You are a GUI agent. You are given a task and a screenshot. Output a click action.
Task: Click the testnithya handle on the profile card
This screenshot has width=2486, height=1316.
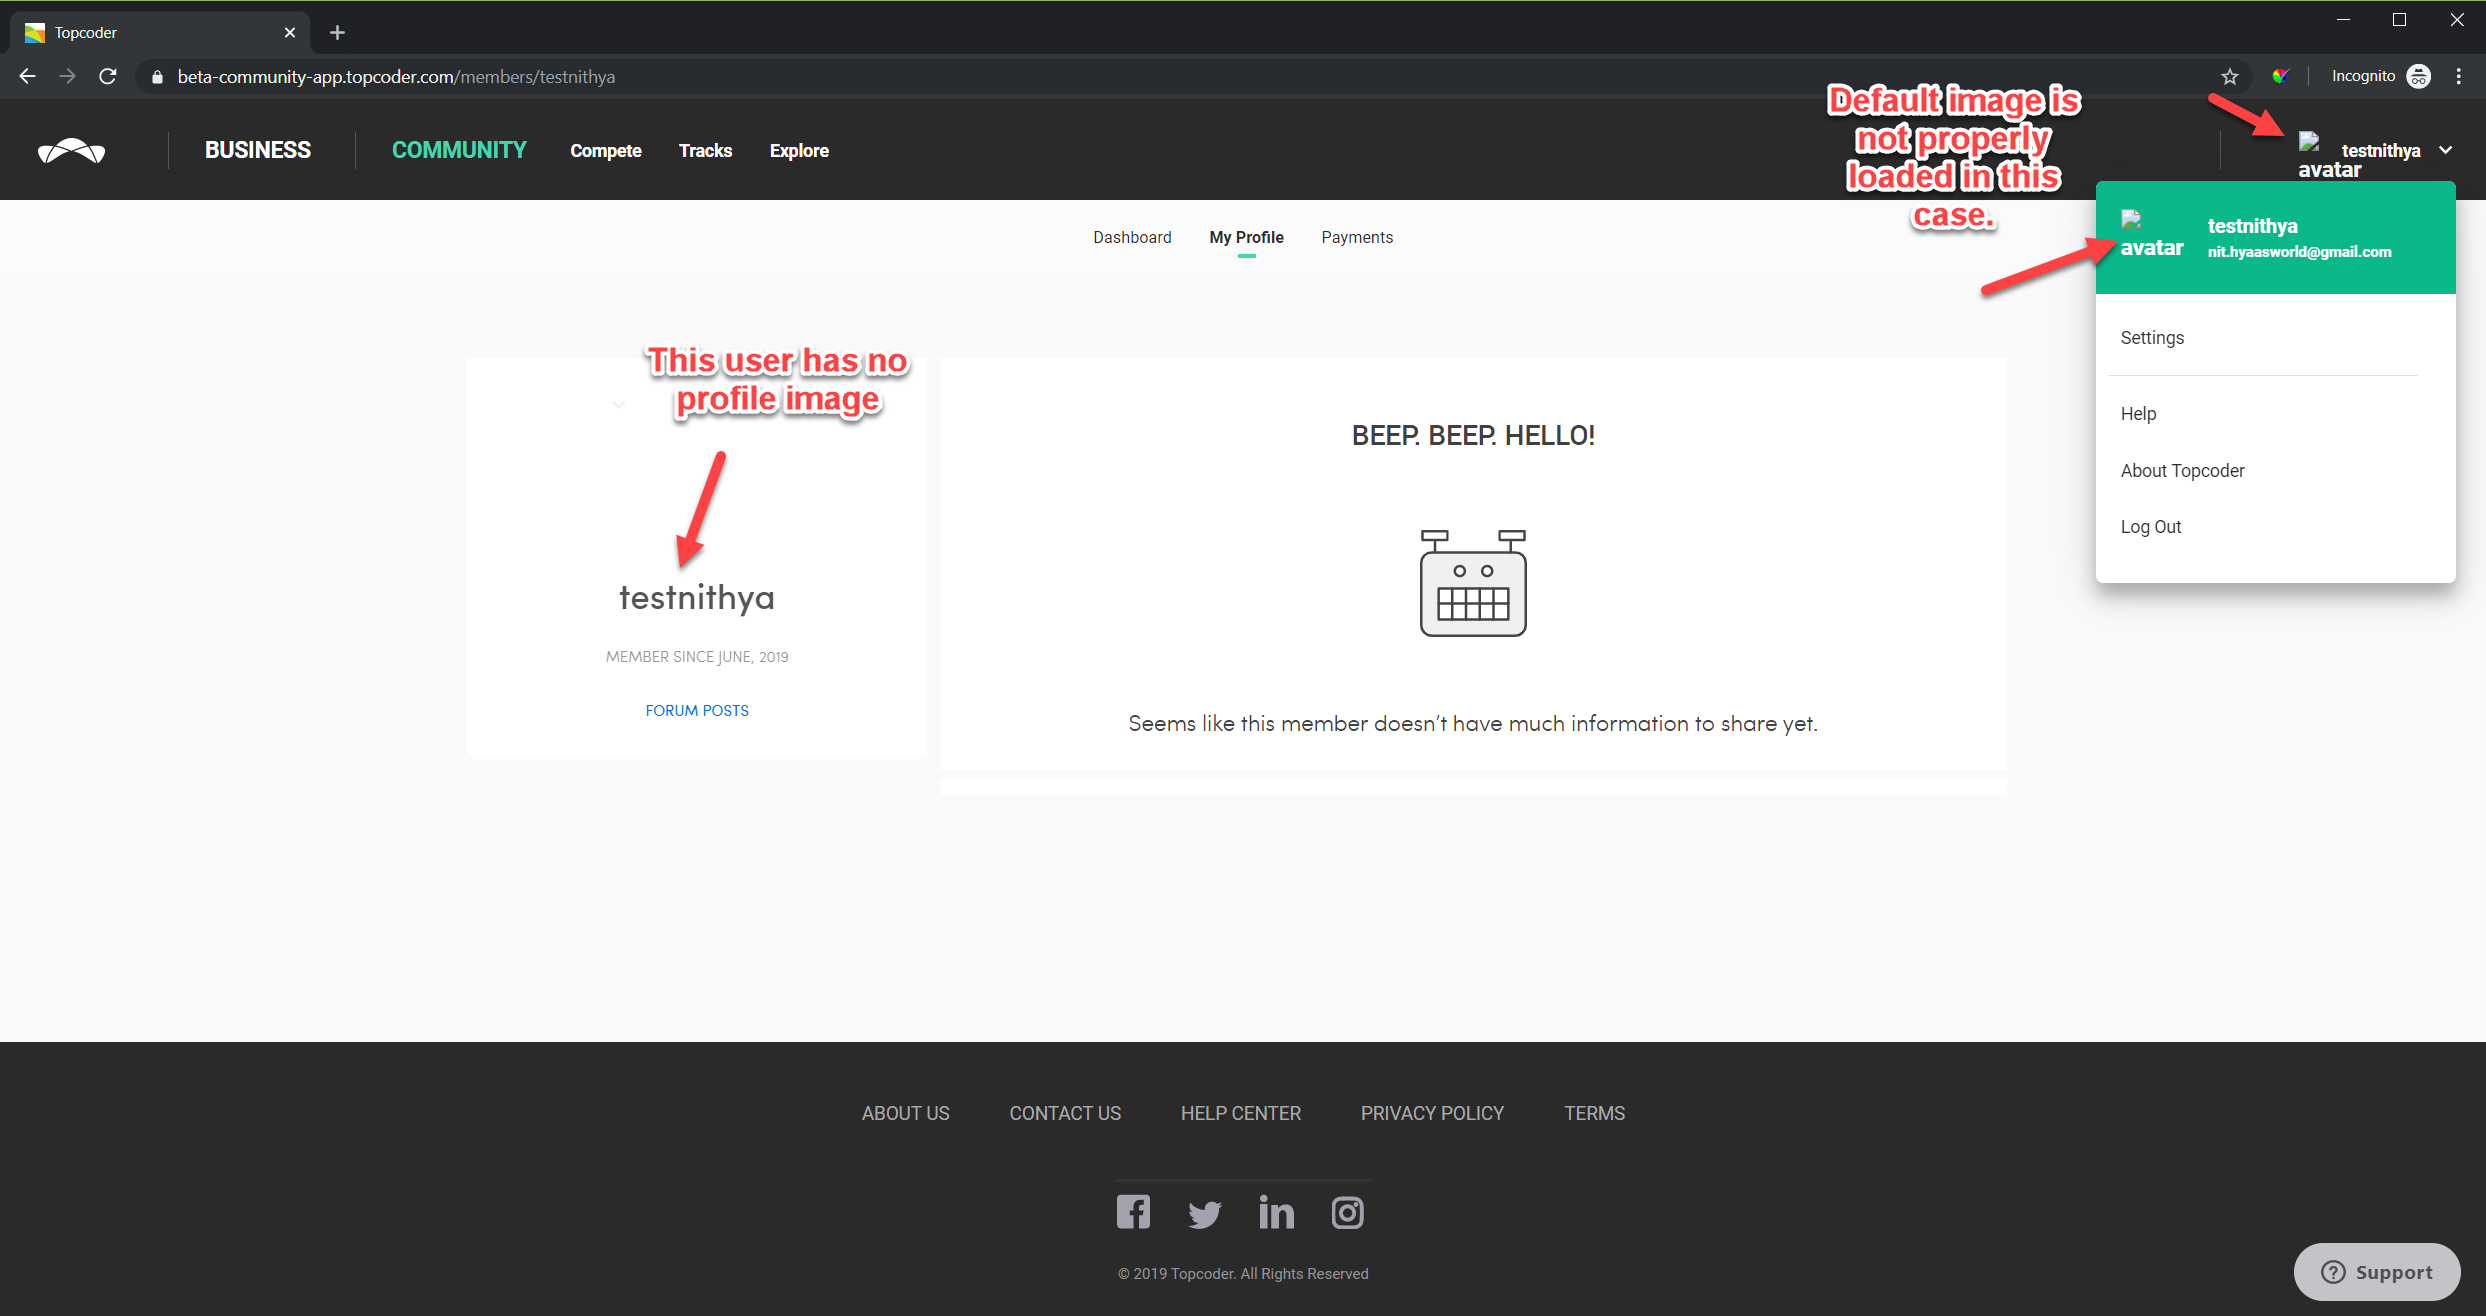tap(697, 597)
